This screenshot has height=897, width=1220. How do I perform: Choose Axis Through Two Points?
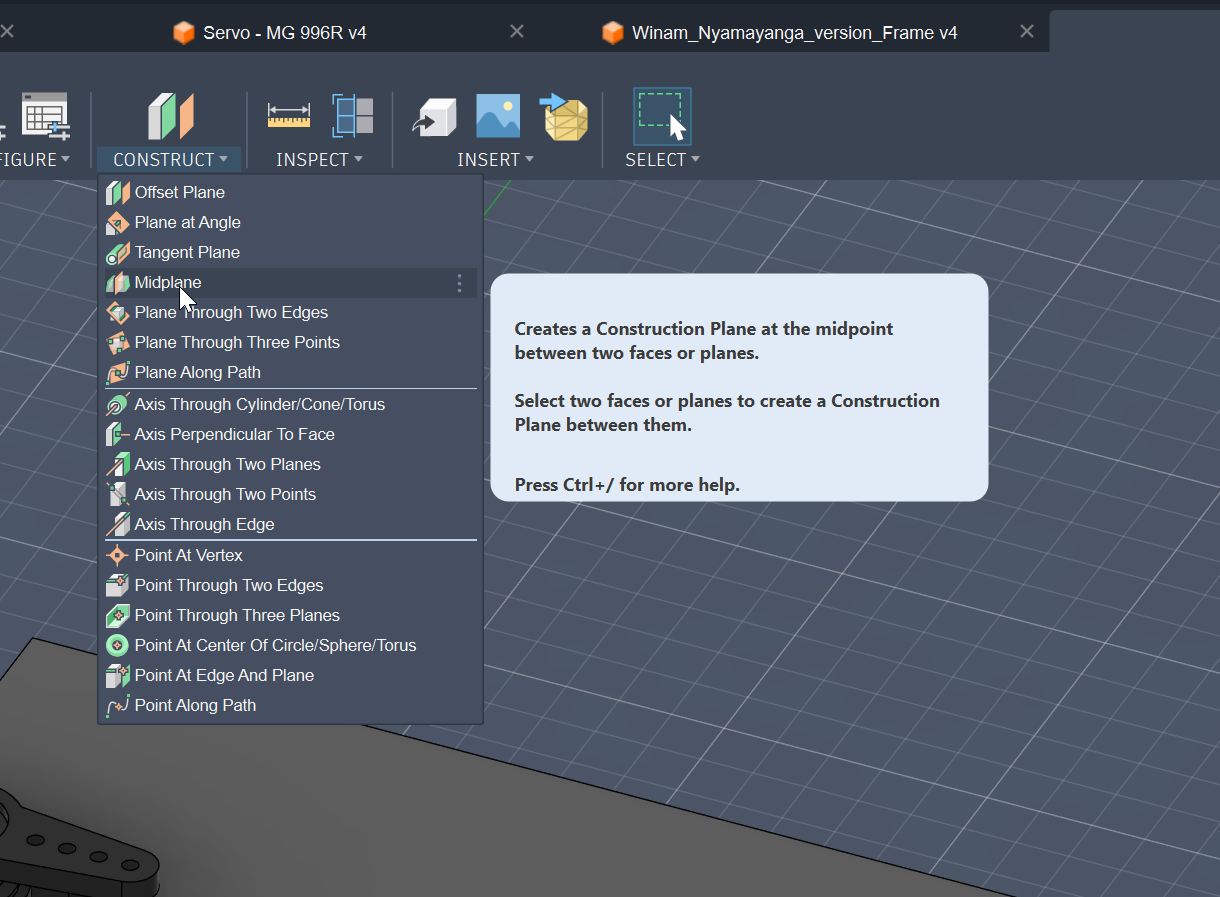click(290, 494)
